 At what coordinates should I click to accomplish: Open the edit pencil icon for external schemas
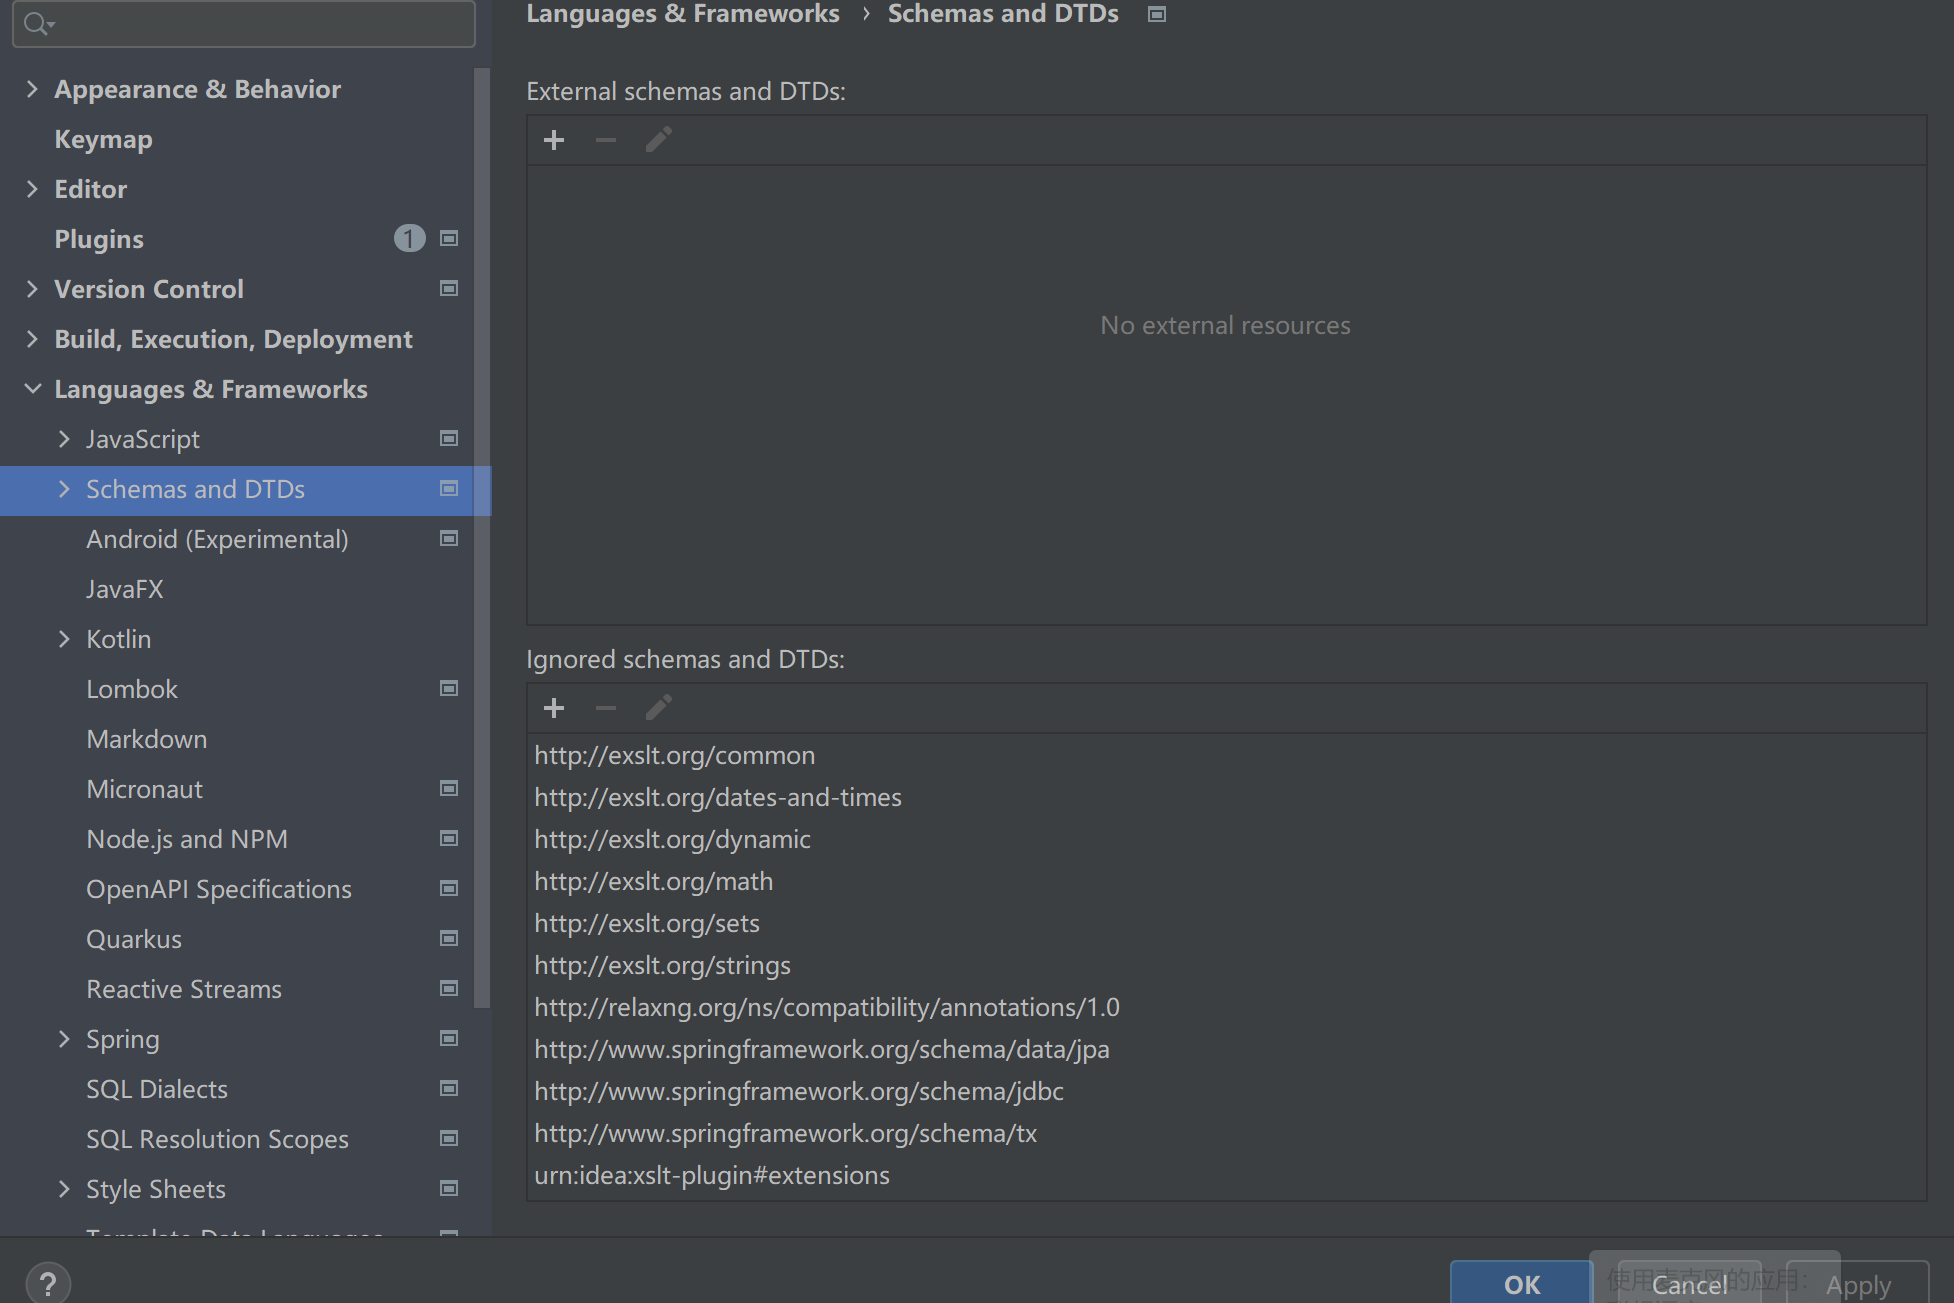click(x=658, y=140)
